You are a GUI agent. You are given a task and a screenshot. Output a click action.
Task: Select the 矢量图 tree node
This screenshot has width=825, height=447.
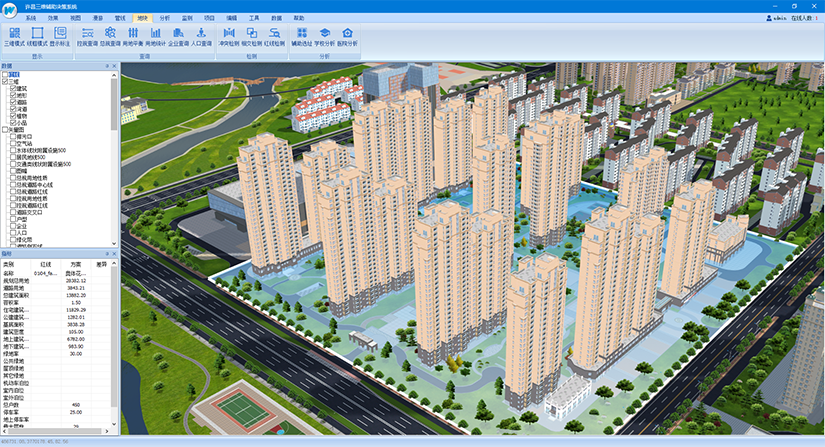pyautogui.click(x=16, y=129)
